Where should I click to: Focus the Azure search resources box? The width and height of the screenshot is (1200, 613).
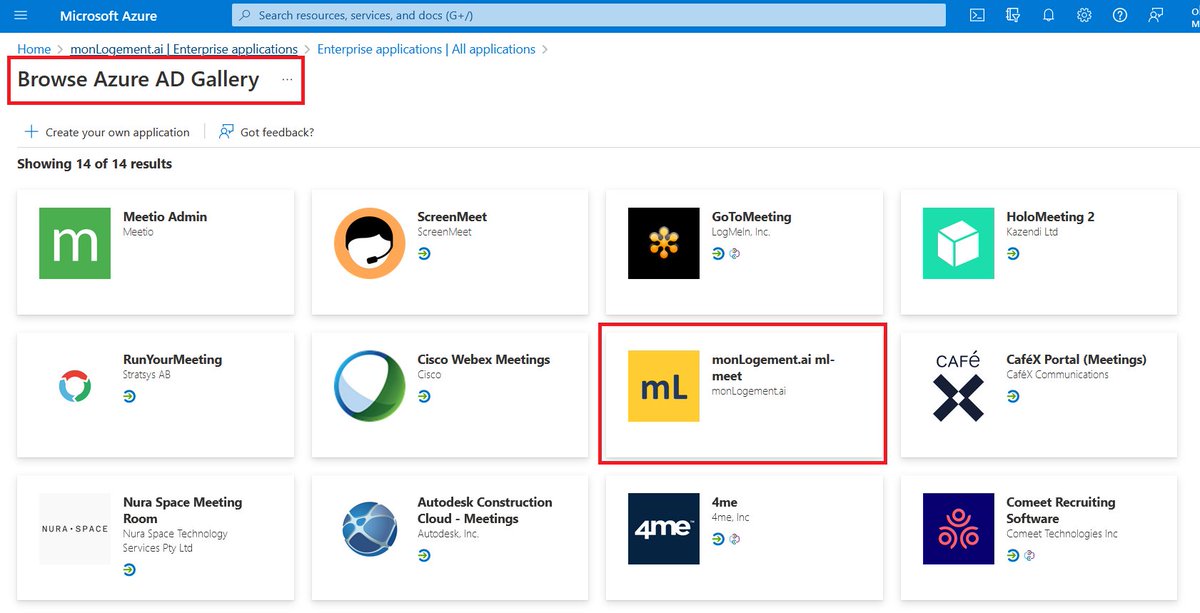[589, 15]
